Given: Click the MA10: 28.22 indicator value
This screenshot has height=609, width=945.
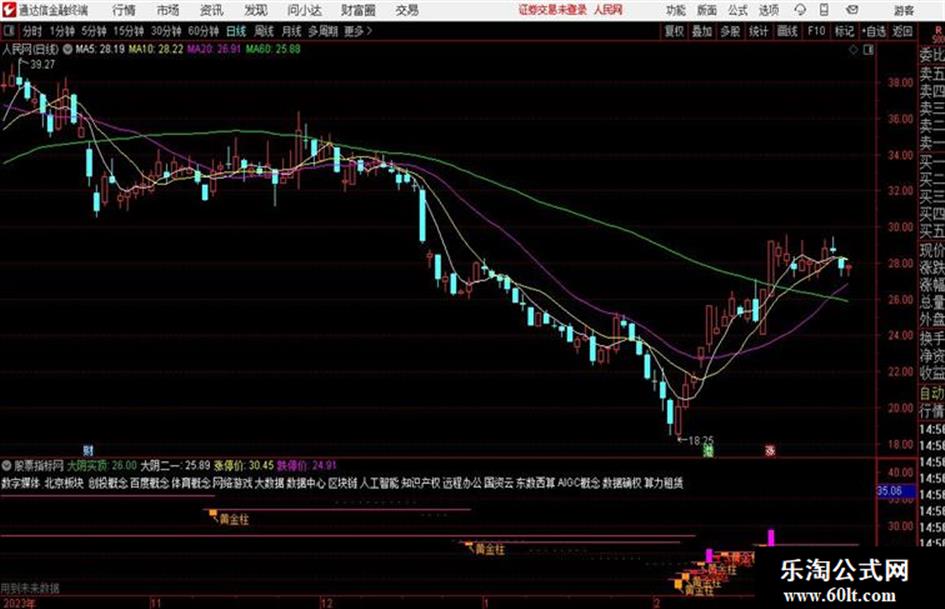Looking at the screenshot, I should [156, 49].
